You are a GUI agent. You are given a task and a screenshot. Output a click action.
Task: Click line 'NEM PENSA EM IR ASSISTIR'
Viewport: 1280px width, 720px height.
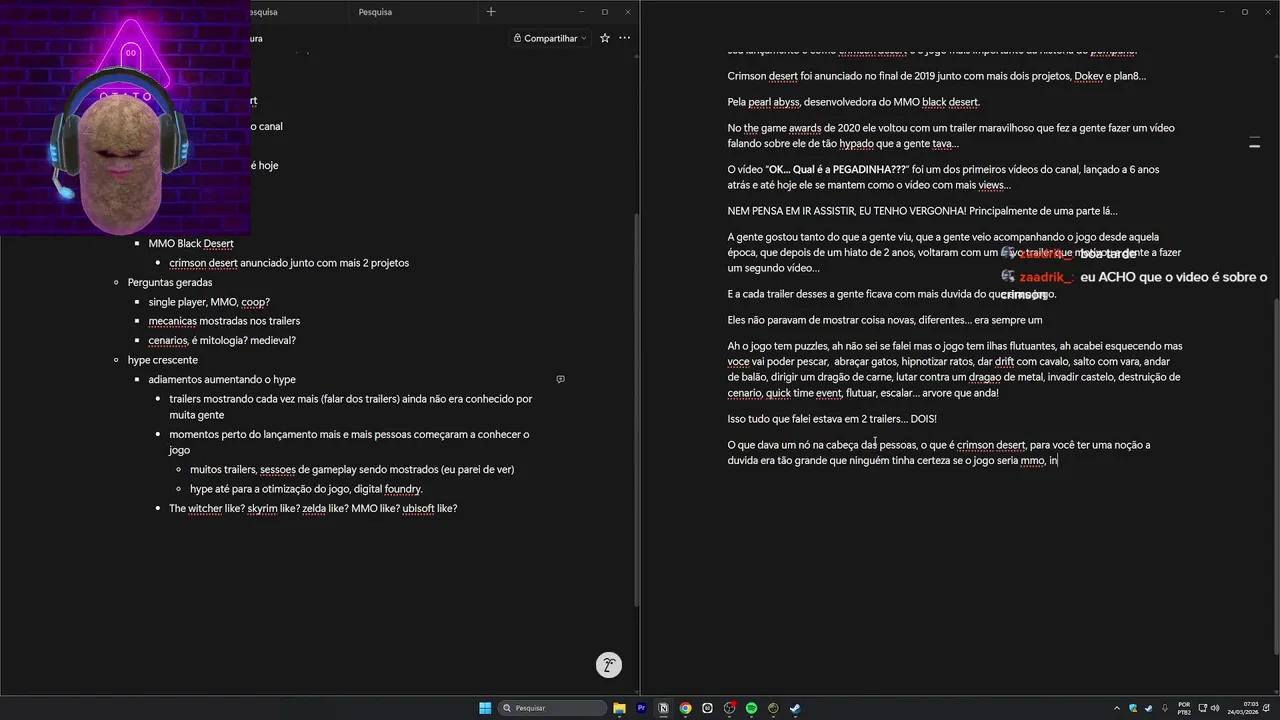coord(922,211)
